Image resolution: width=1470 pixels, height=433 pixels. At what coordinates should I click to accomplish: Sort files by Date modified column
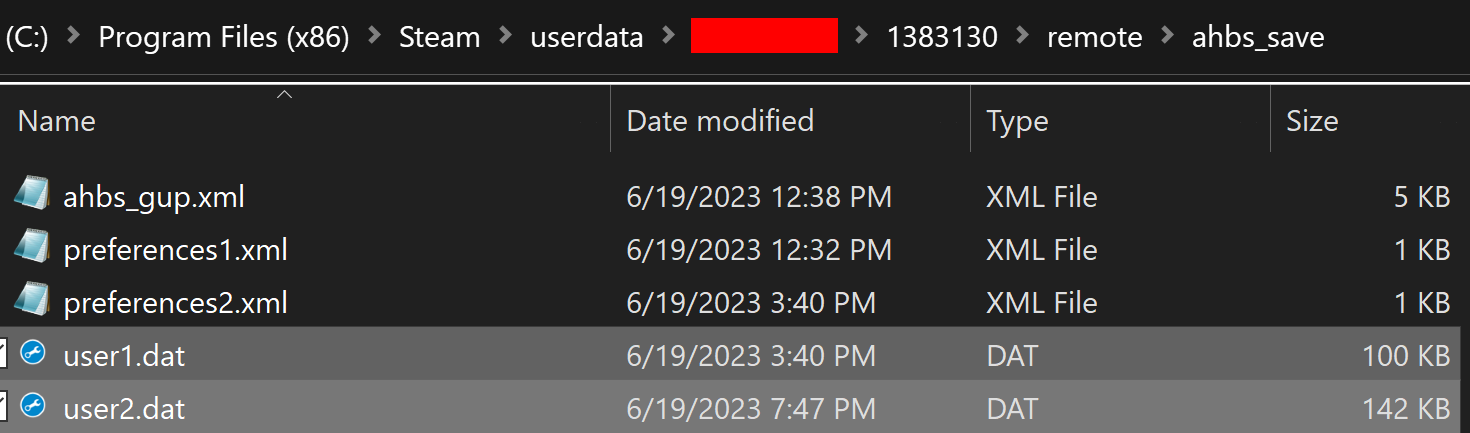(720, 121)
